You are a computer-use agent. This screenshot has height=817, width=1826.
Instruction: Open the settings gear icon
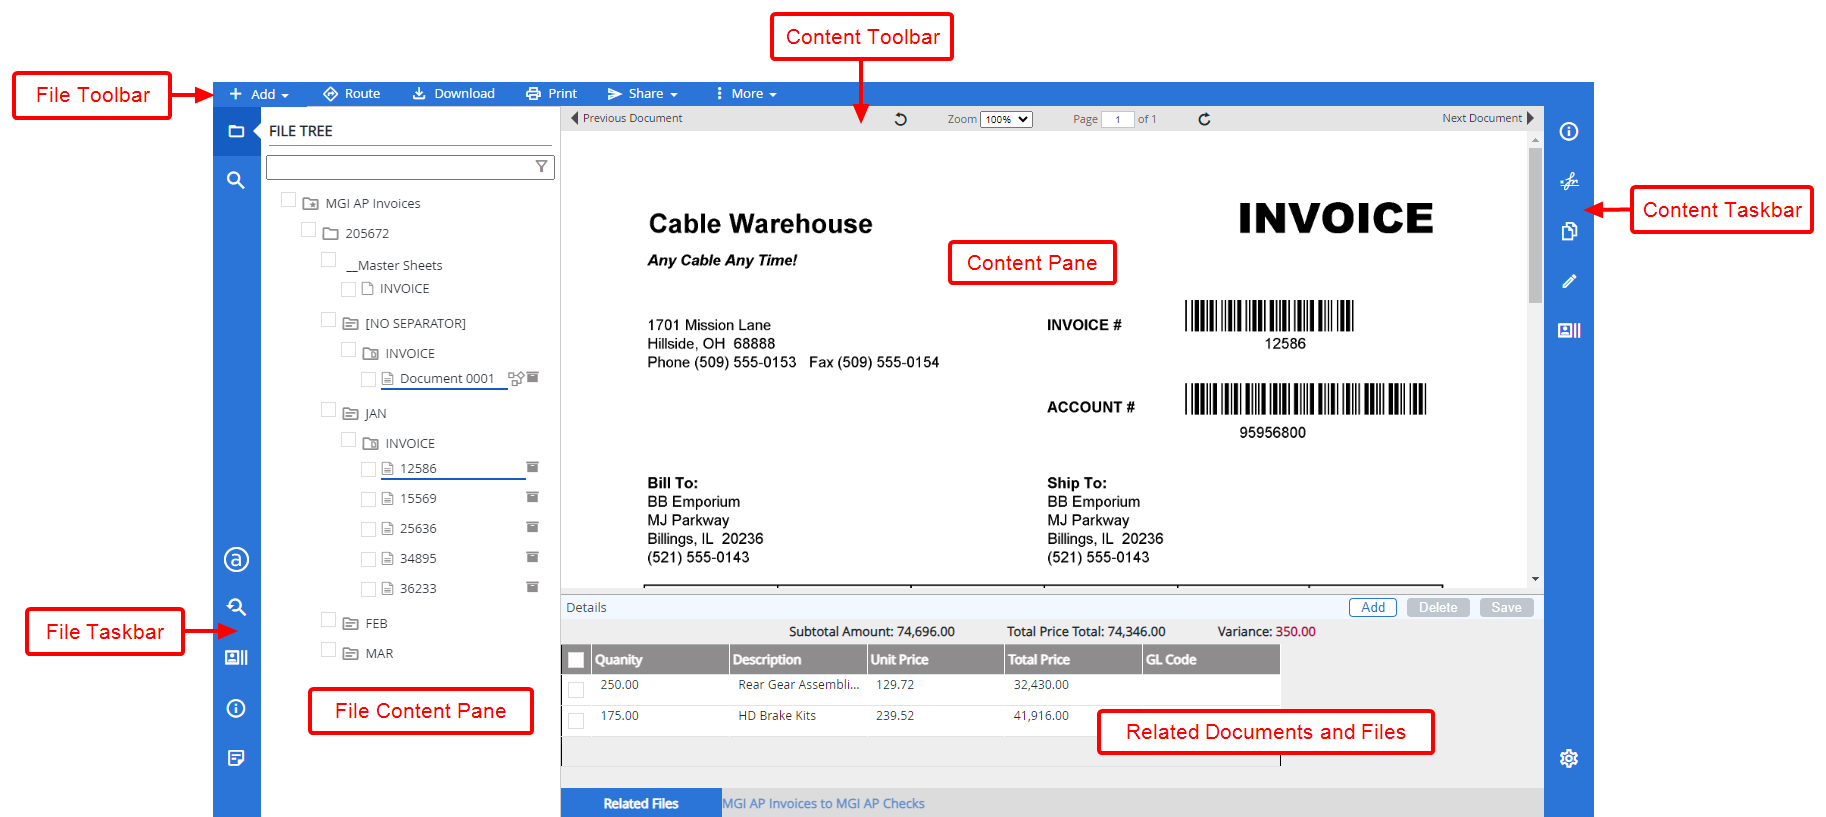pos(1569,758)
